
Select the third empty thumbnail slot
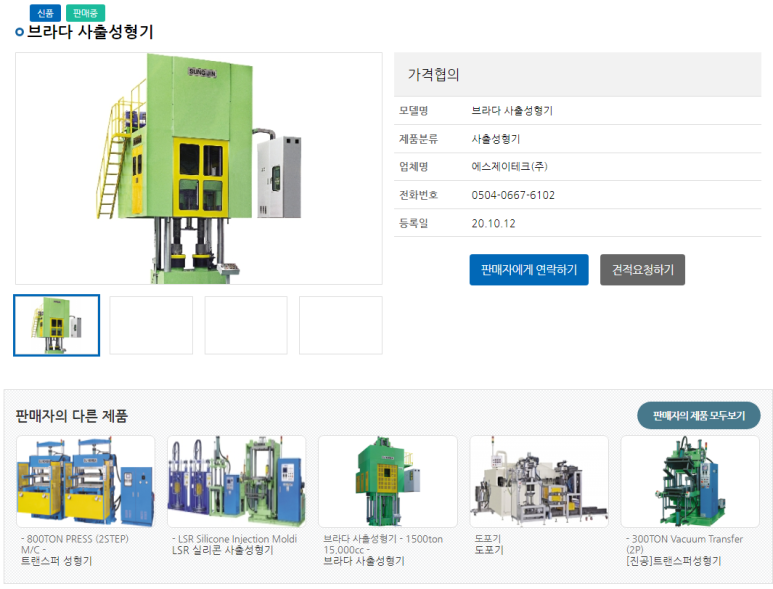(246, 325)
